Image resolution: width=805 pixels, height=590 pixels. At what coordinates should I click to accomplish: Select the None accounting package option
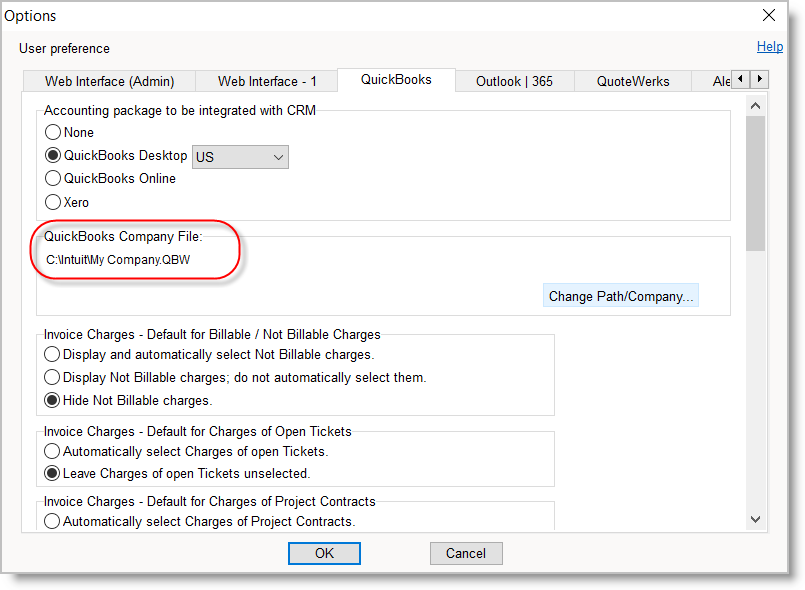(53, 132)
